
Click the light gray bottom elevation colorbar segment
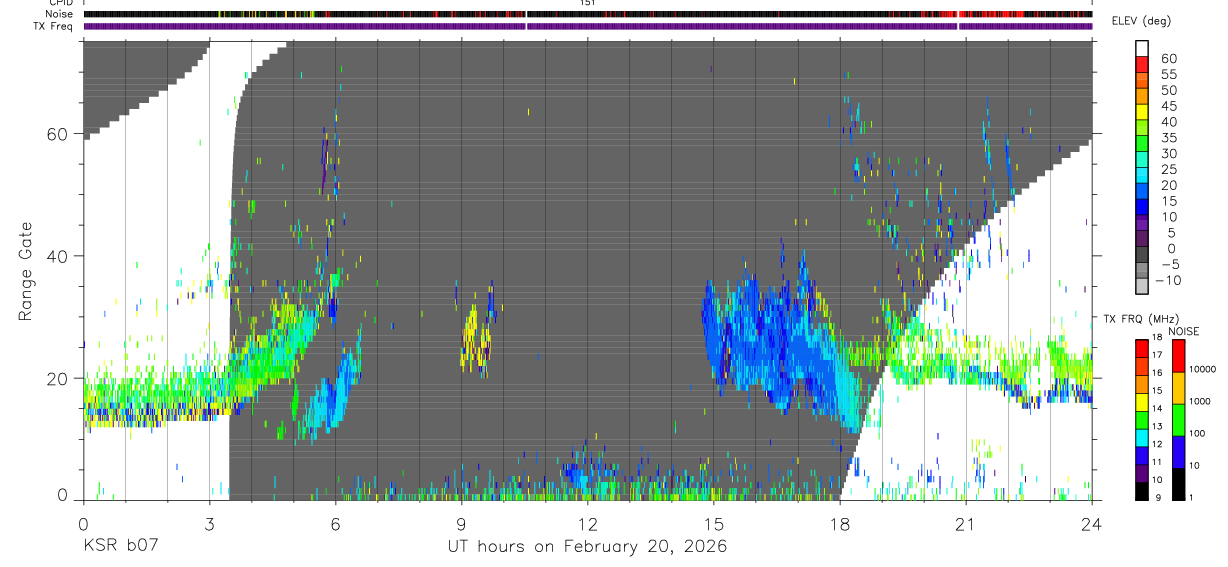1143,285
